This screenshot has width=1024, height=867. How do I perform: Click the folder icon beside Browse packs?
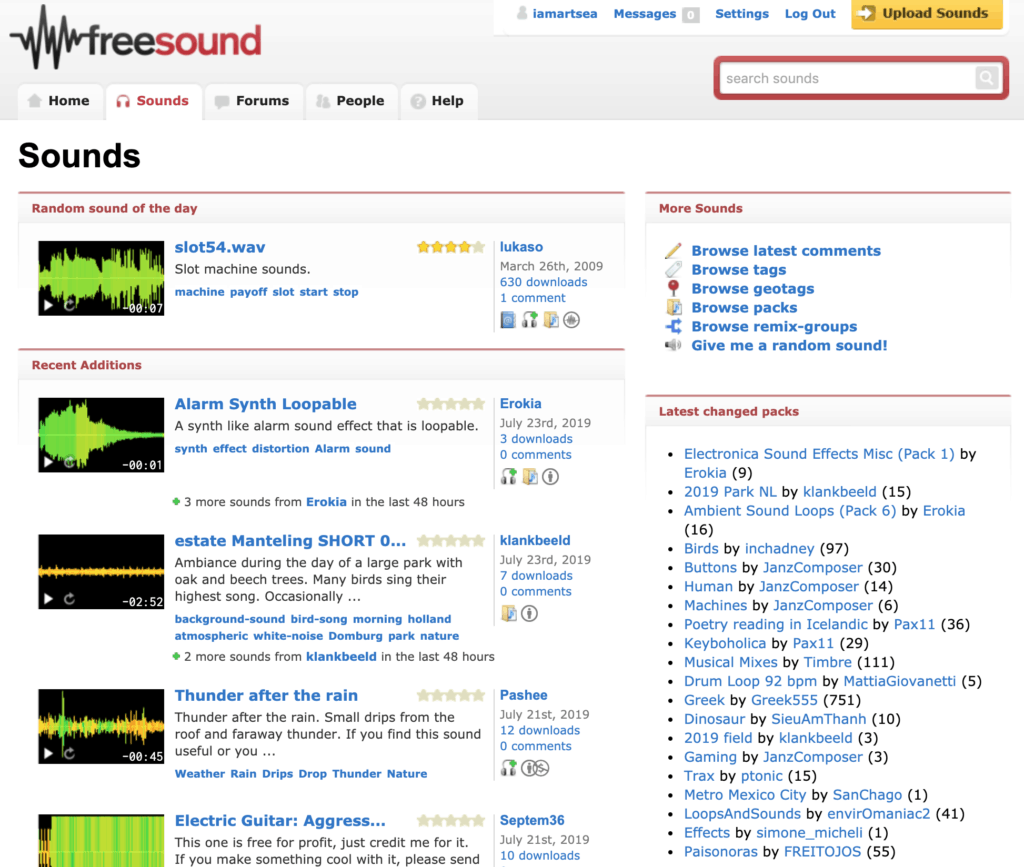tap(673, 307)
